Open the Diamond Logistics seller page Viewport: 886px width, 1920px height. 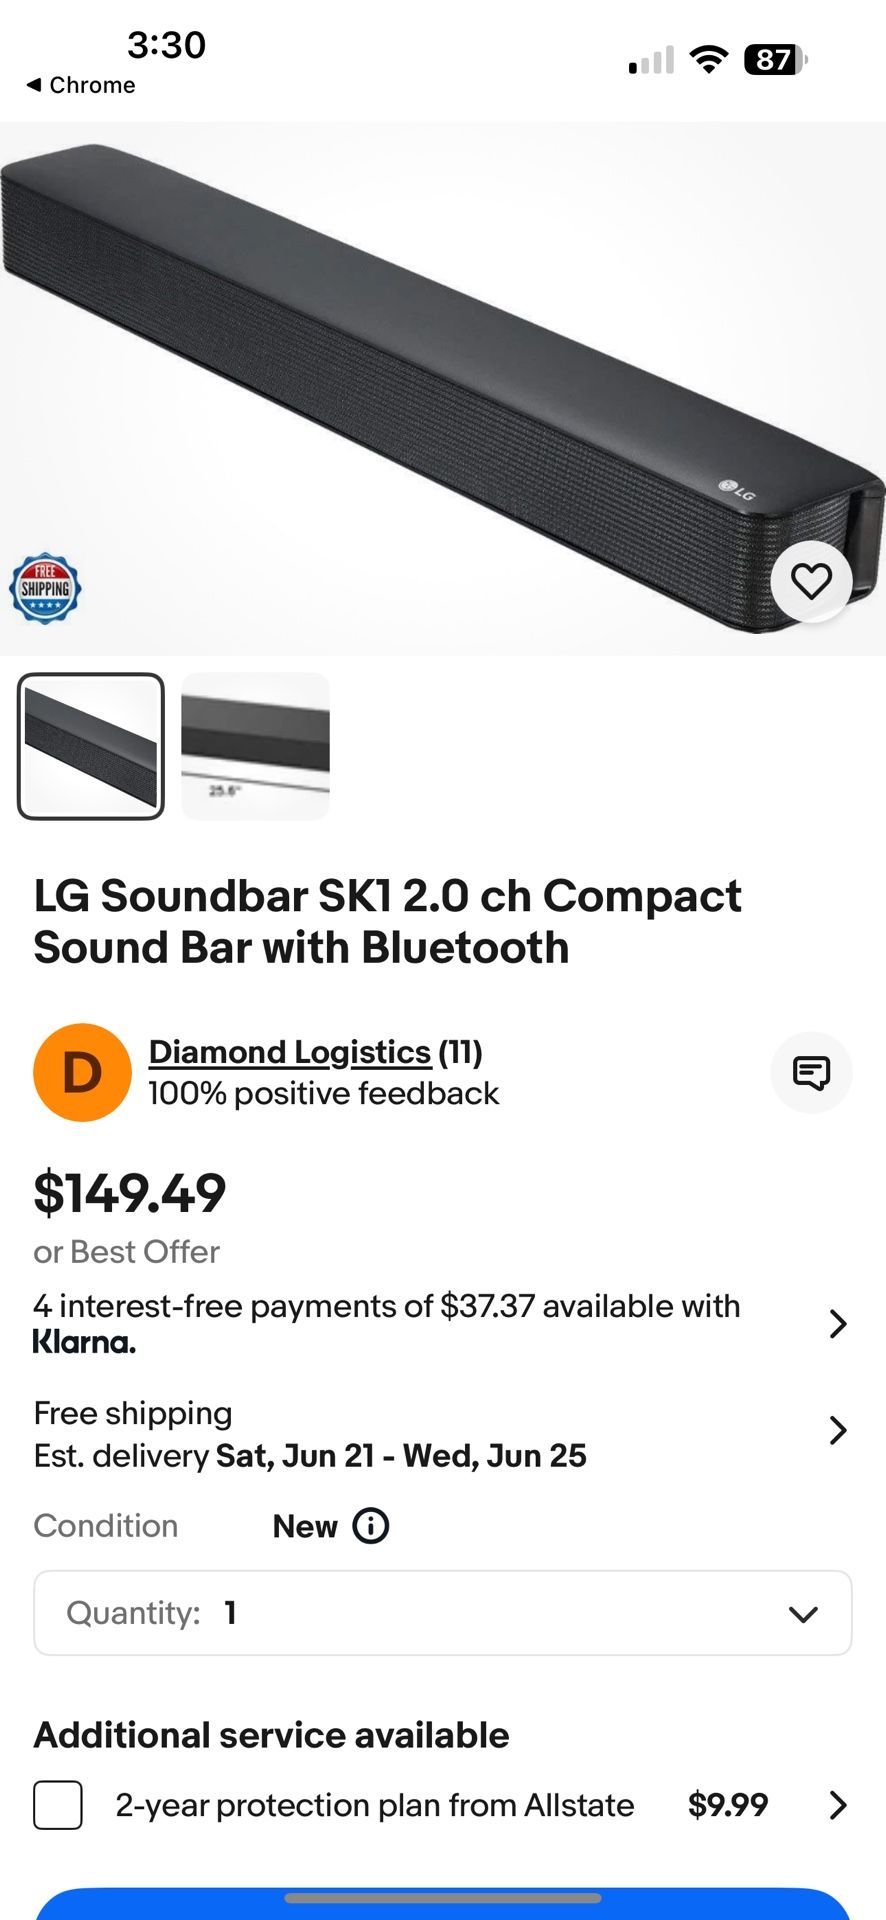tap(291, 1052)
